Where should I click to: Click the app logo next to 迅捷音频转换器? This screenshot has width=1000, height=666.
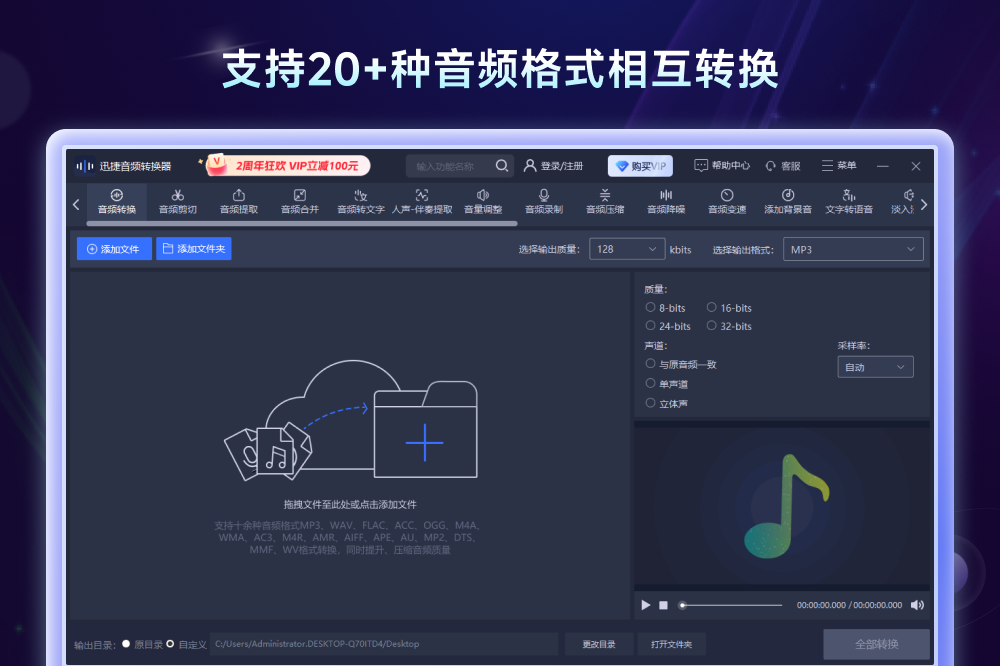click(84, 166)
